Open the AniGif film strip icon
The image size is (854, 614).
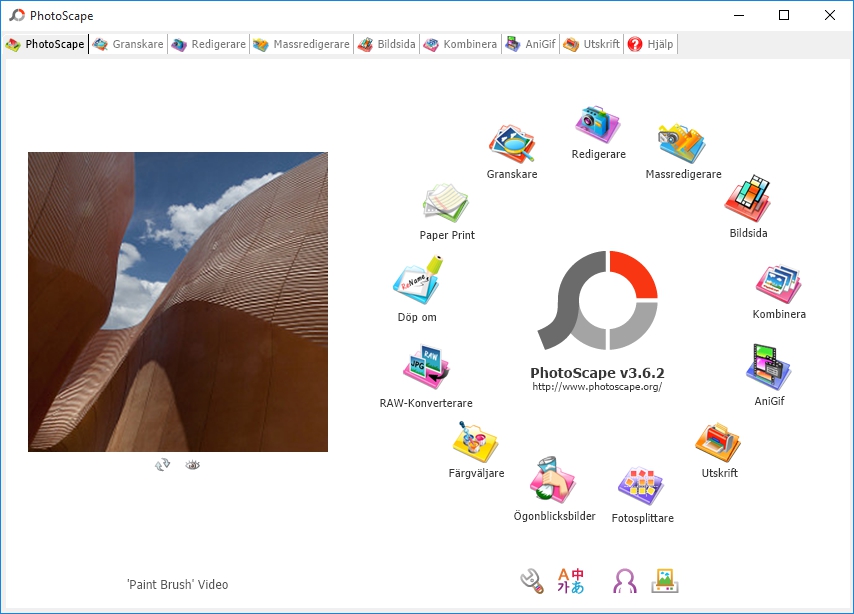768,367
